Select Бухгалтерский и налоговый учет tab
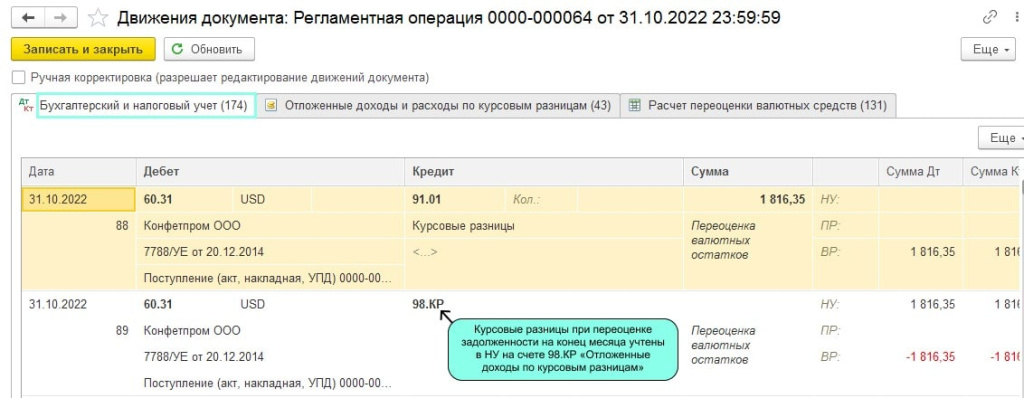Screen dimensions: 1024x398 [x=146, y=106]
